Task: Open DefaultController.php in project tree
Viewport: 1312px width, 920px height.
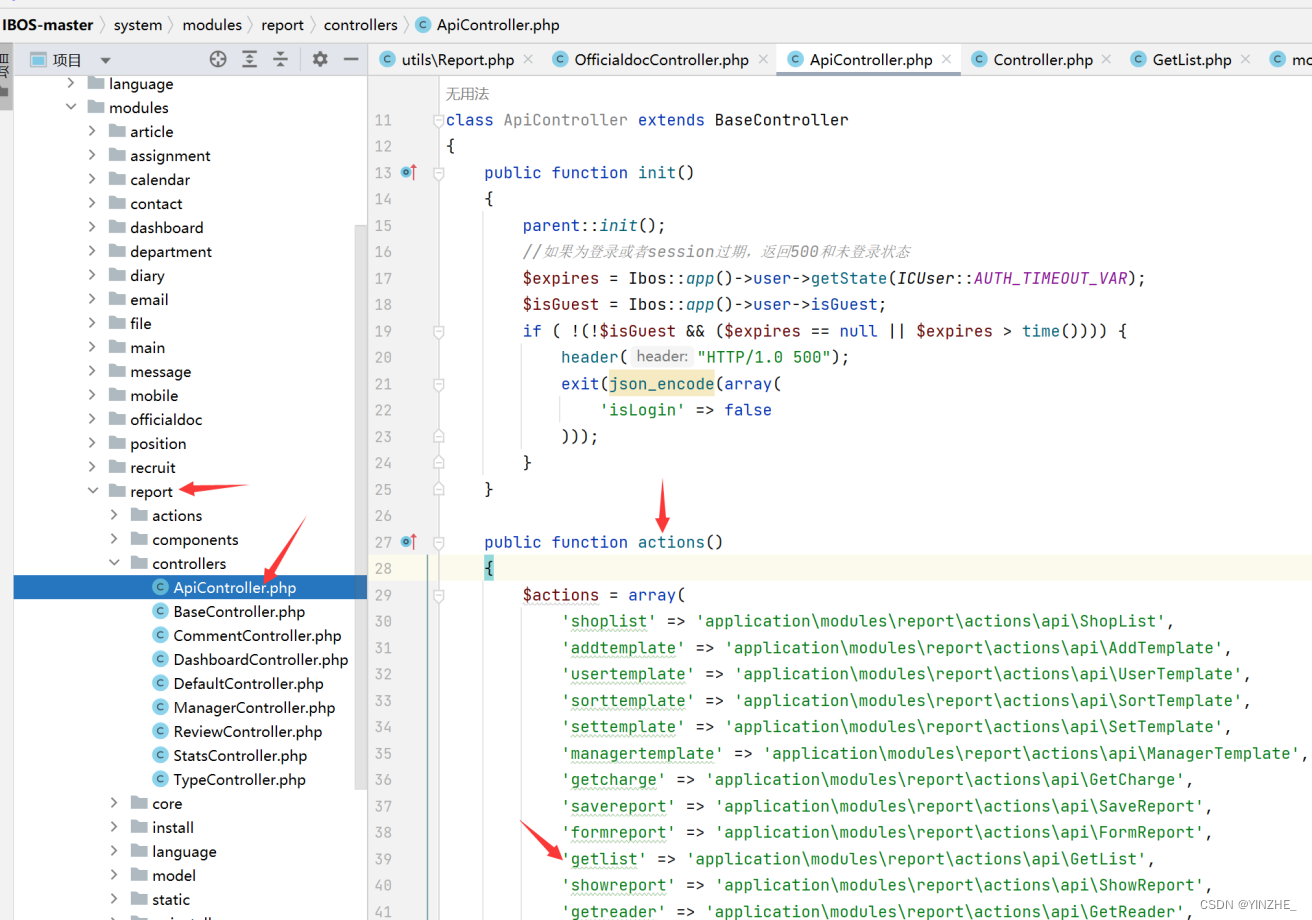Action: [x=248, y=684]
